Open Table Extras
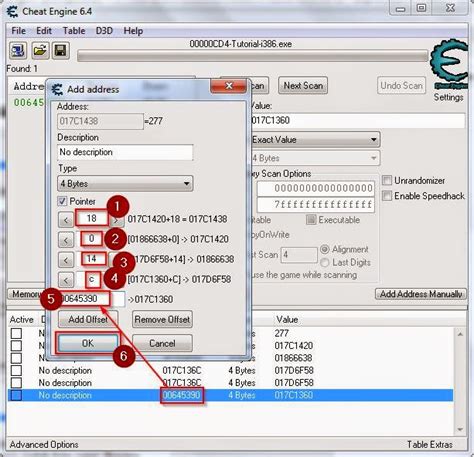The height and width of the screenshot is (457, 474). pyautogui.click(x=430, y=445)
